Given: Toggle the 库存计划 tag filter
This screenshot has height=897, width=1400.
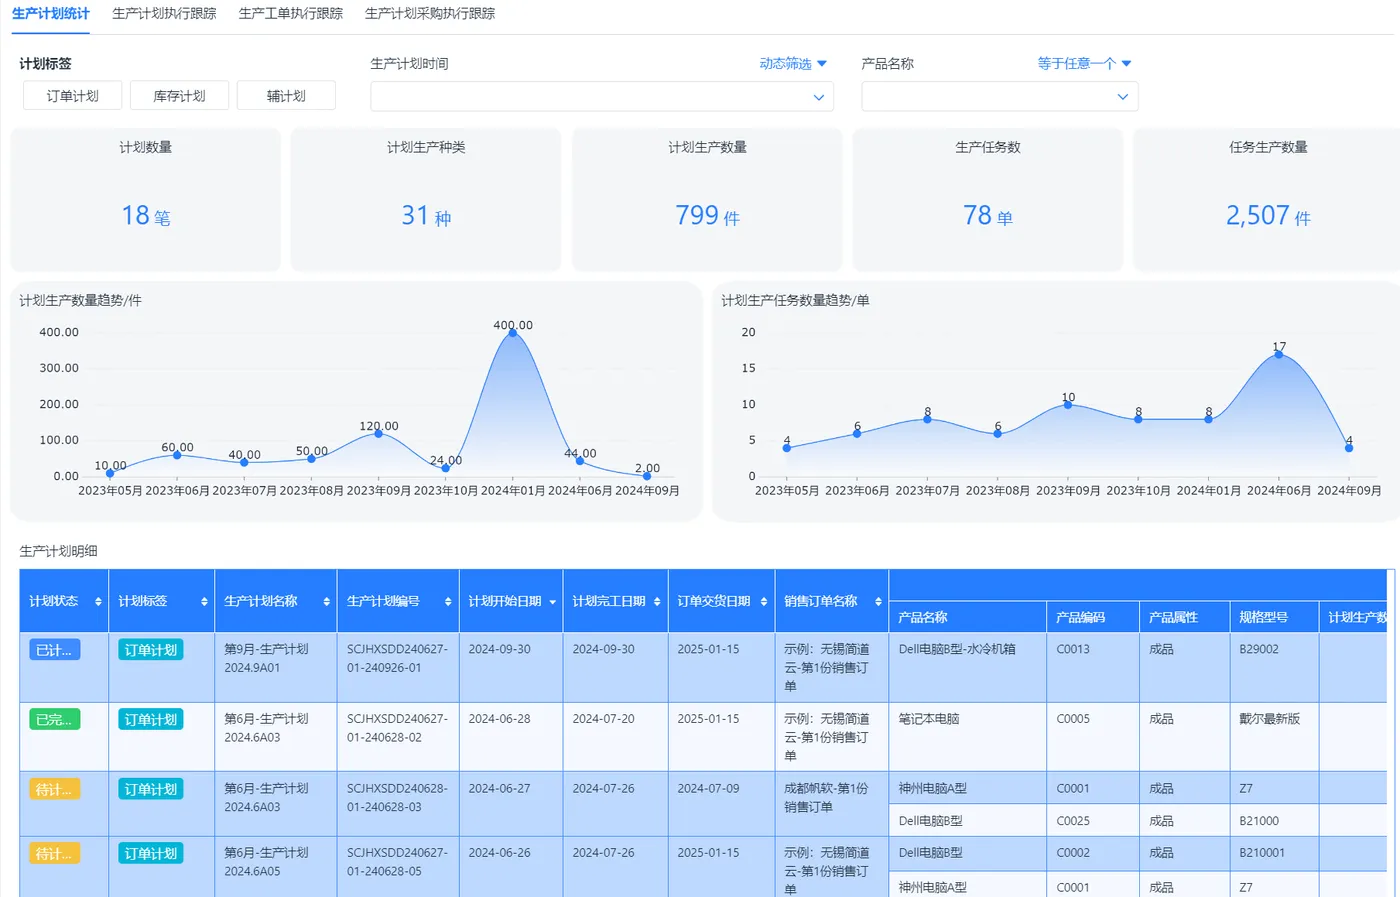Looking at the screenshot, I should click(179, 96).
